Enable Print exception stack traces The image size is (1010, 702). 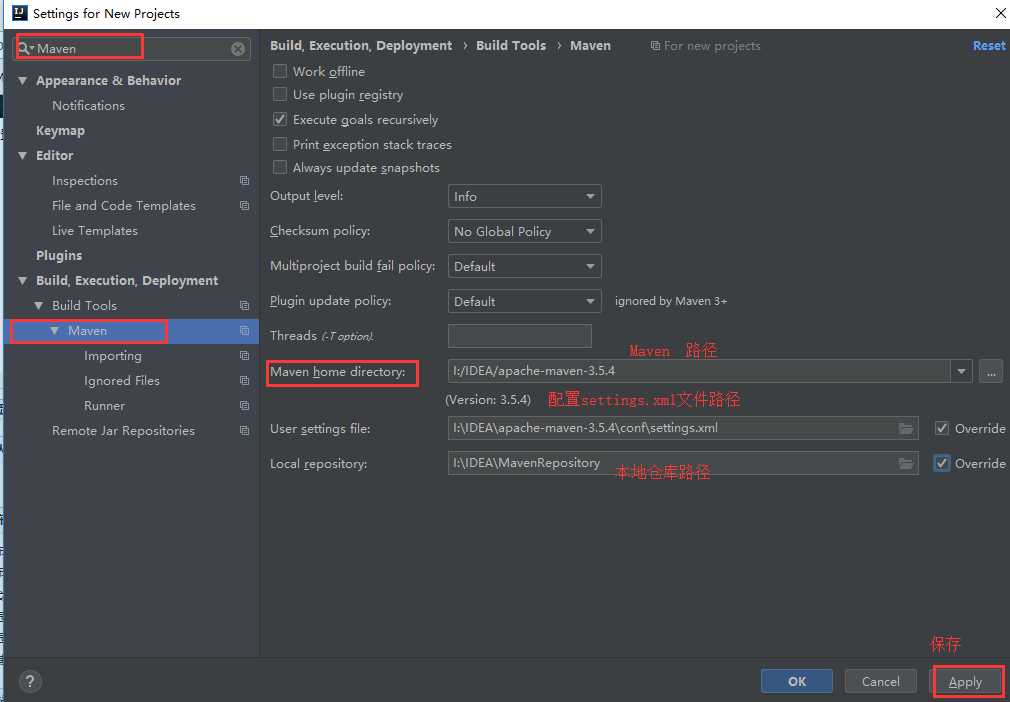280,144
